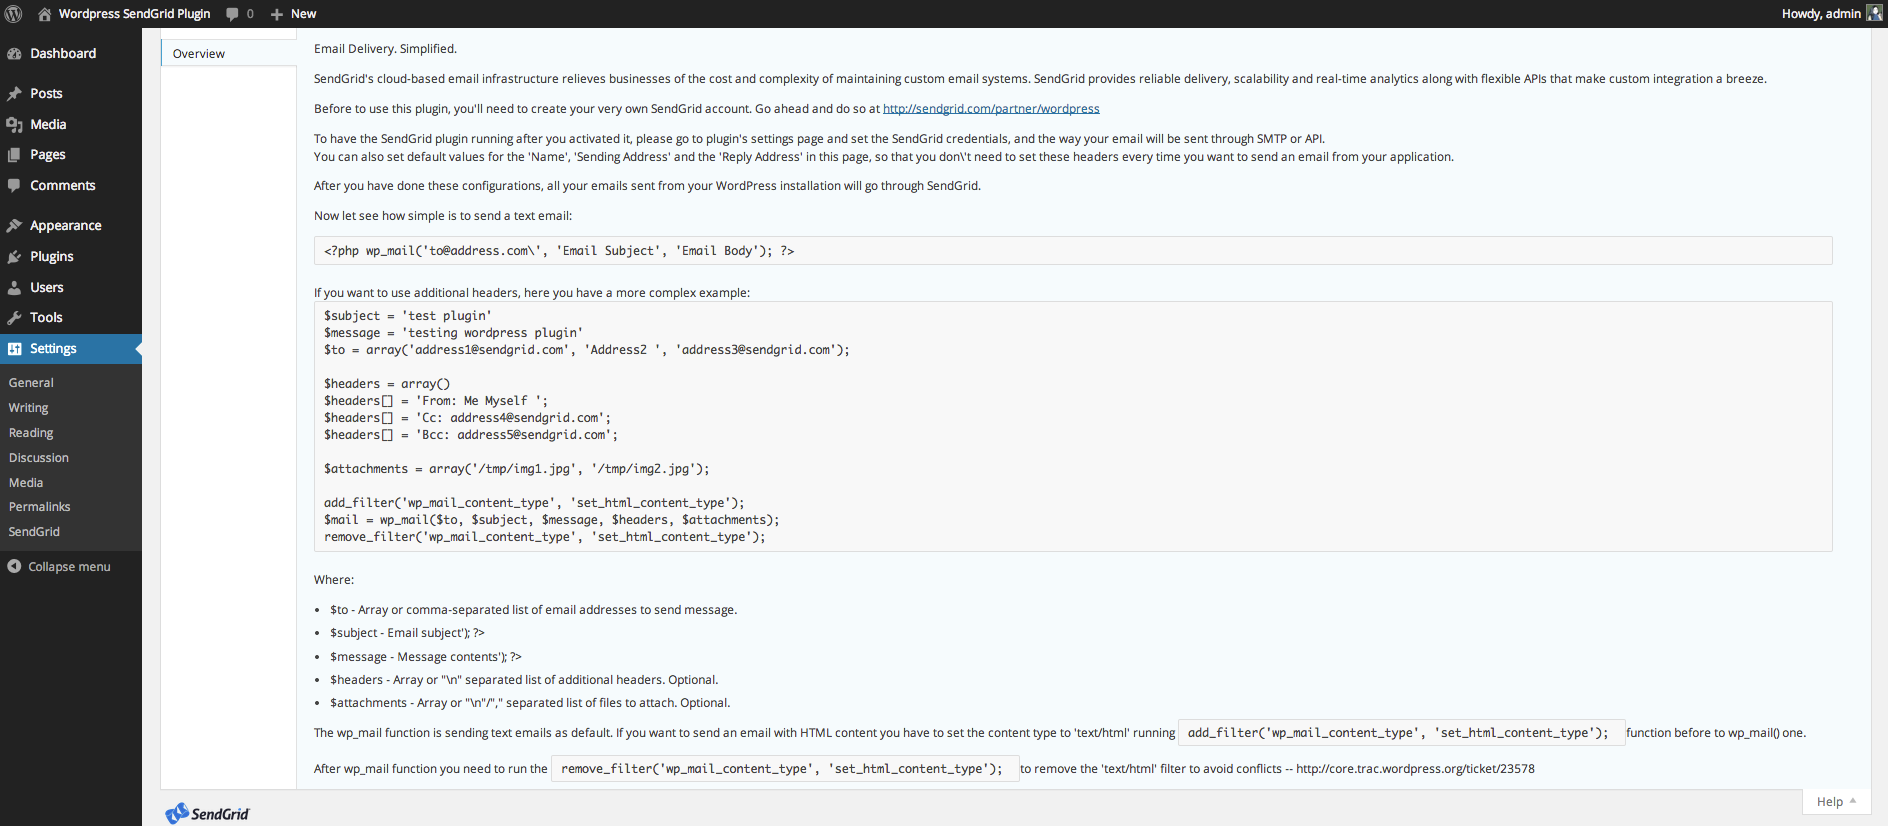Click the WordPress logo icon
Viewport: 1888px width, 826px height.
[x=14, y=14]
